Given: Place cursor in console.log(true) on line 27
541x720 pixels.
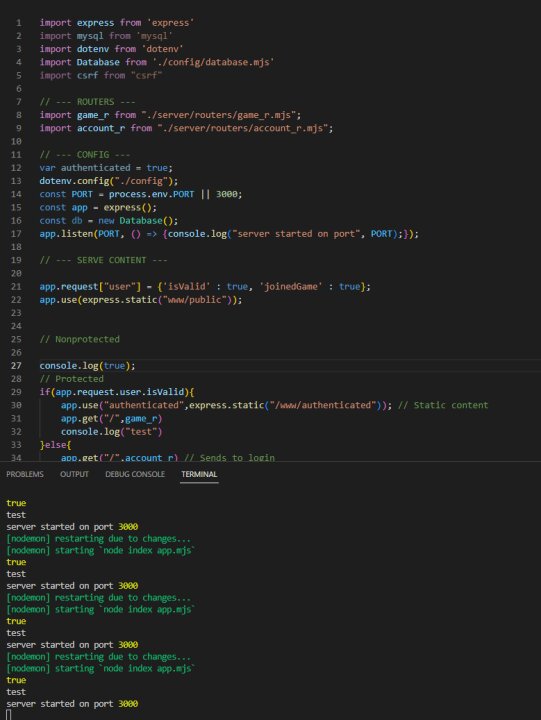Looking at the screenshot, I should tap(87, 366).
